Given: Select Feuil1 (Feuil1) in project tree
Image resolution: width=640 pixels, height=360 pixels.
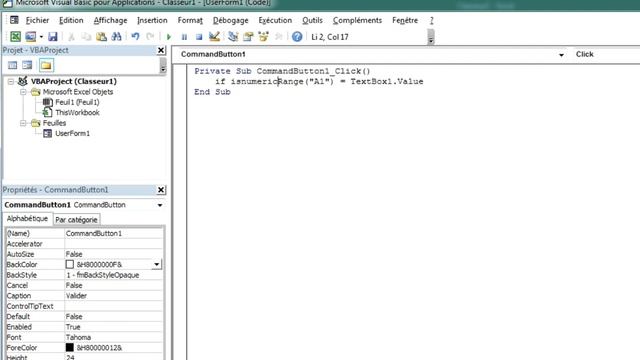Looking at the screenshot, I should click(77, 102).
